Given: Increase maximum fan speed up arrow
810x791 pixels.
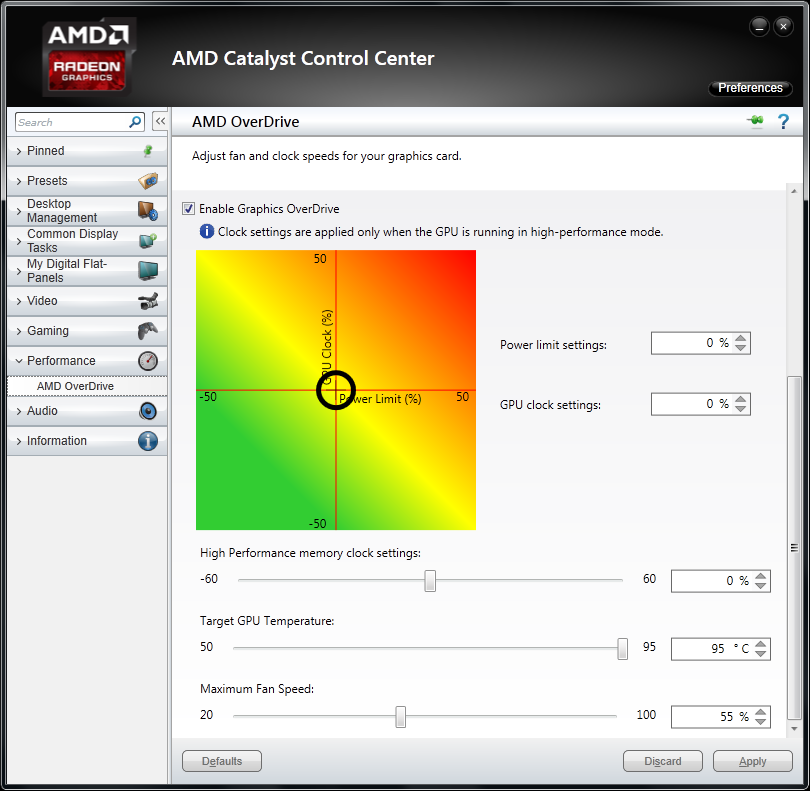Looking at the screenshot, I should 760,712.
